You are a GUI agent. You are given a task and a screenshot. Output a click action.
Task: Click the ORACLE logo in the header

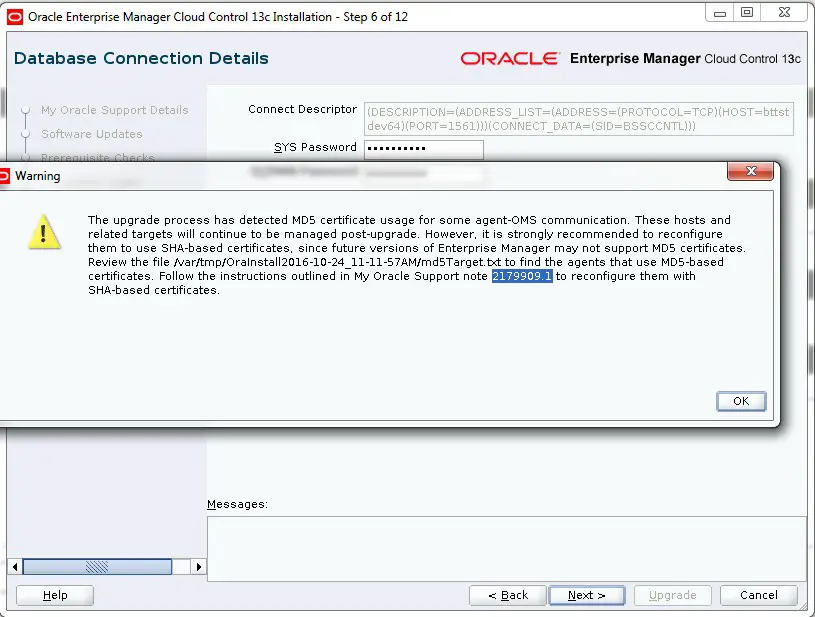click(x=510, y=58)
